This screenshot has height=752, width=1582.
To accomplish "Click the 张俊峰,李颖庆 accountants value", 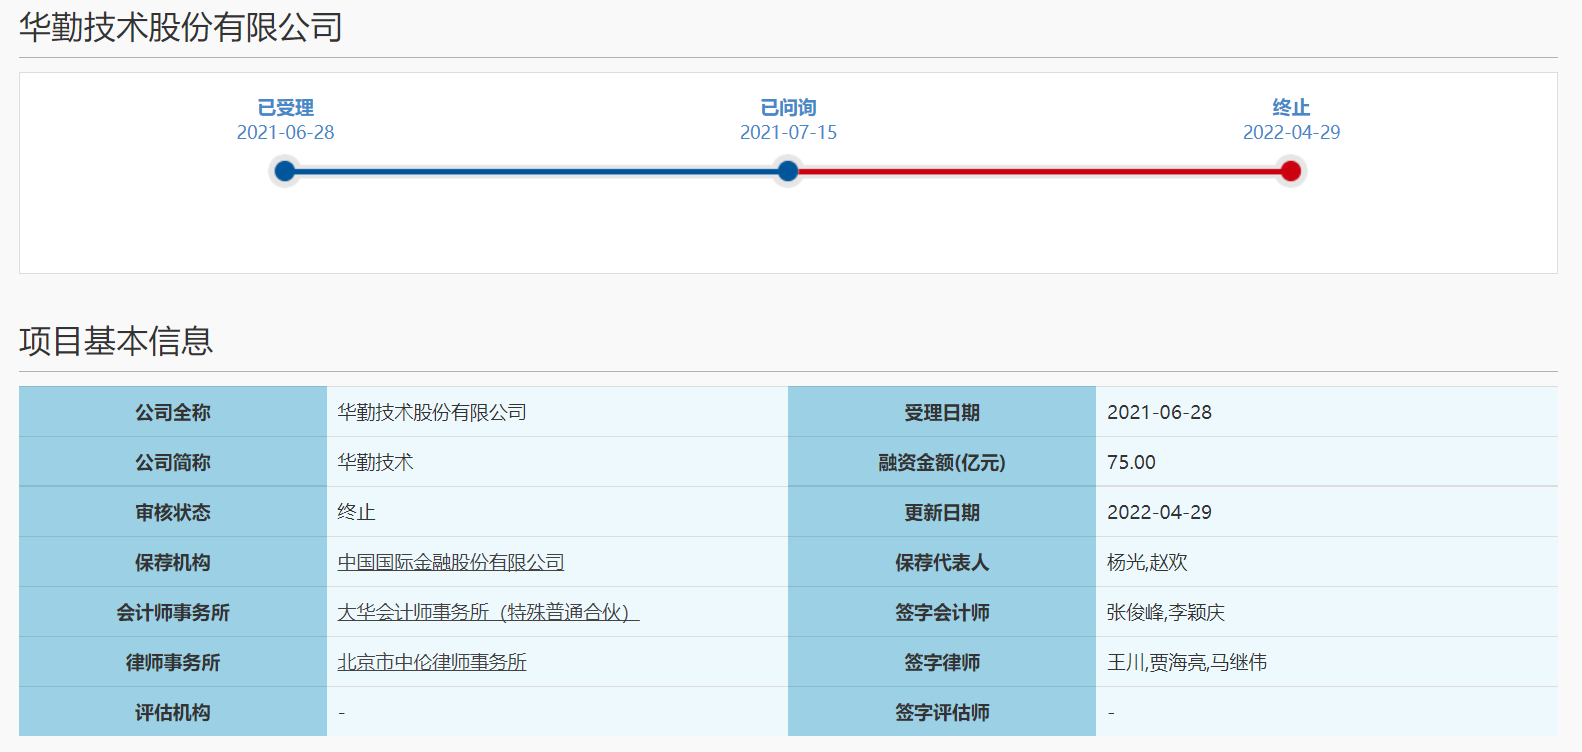I will pos(1166,612).
